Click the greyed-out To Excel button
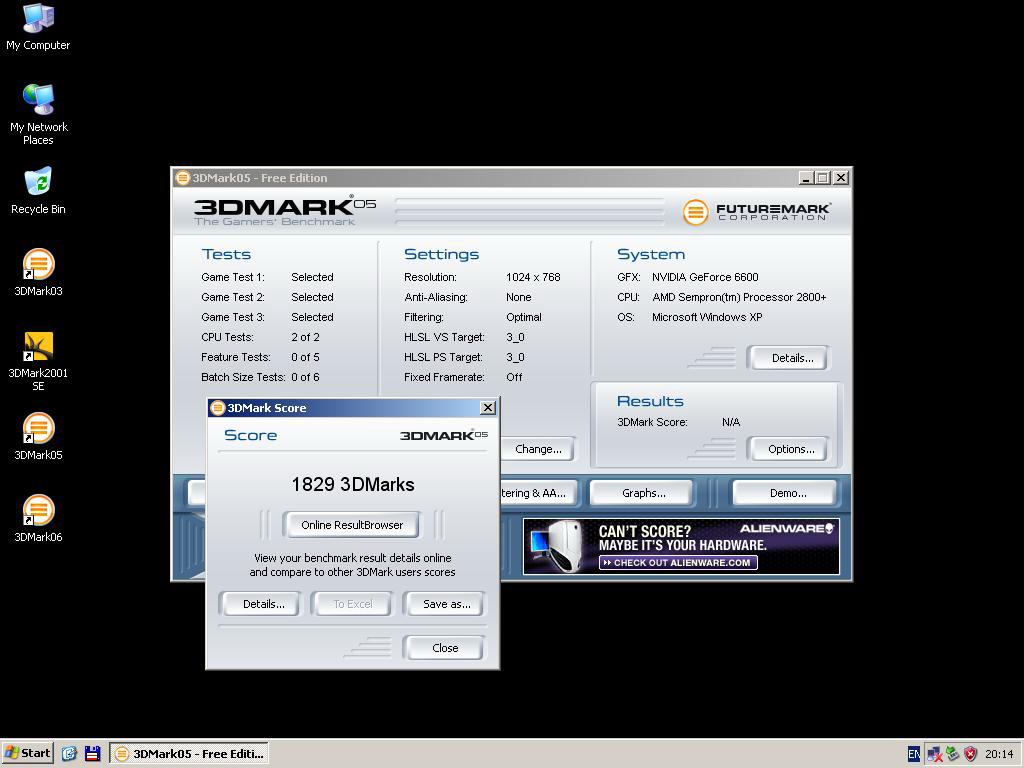 click(353, 604)
